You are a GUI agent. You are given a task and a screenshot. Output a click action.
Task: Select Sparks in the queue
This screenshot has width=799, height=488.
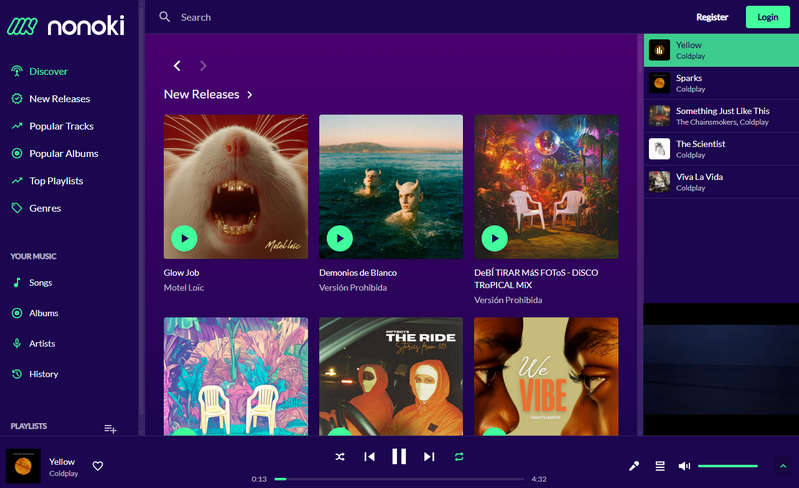[x=721, y=83]
